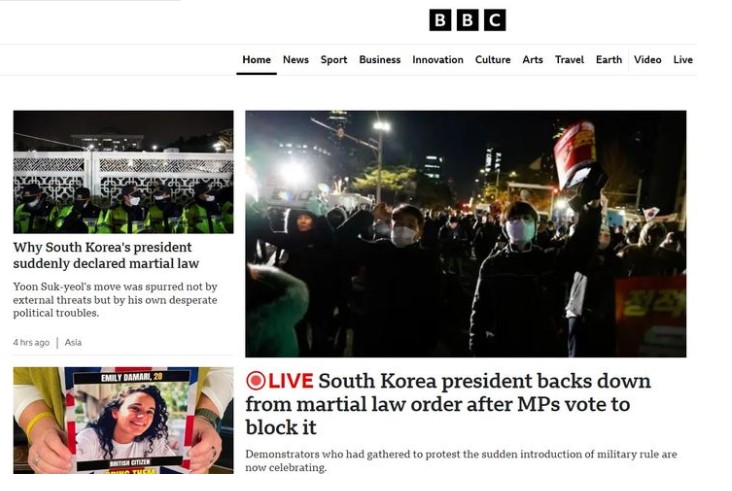Screen dimensions: 732x491
Task: Open the Travel section
Action: (569, 60)
